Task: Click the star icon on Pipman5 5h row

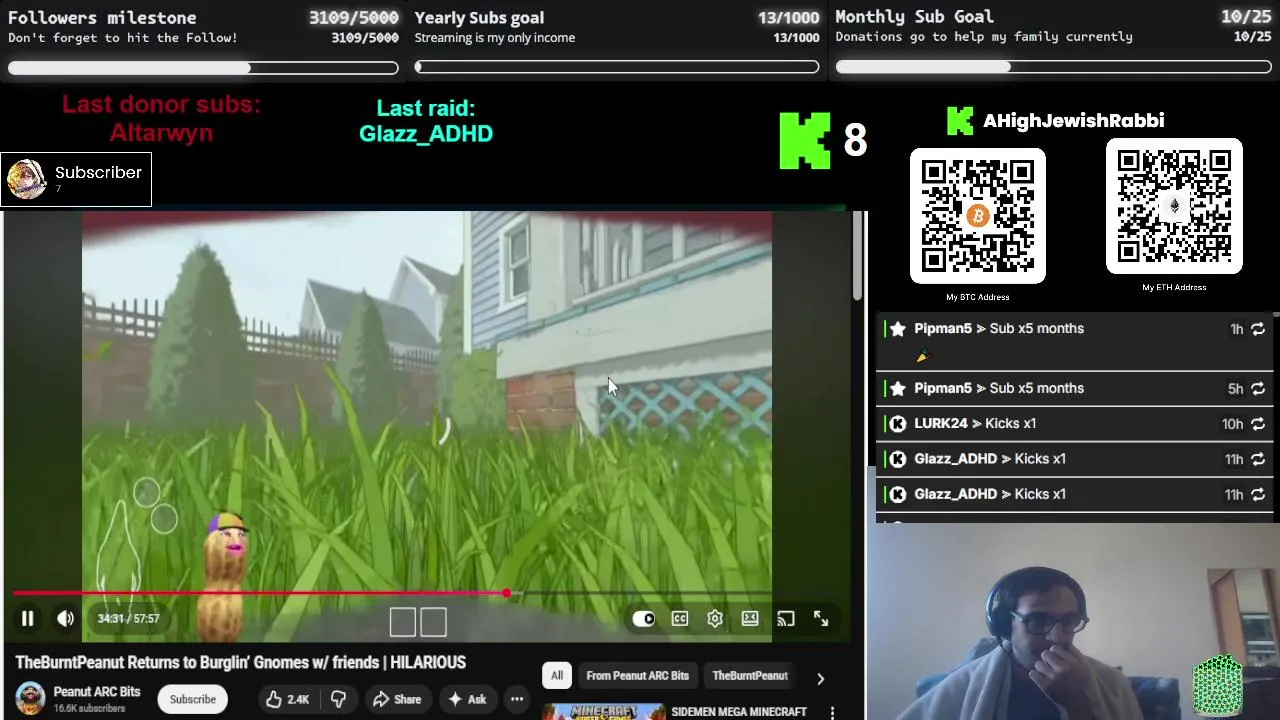Action: pos(898,389)
